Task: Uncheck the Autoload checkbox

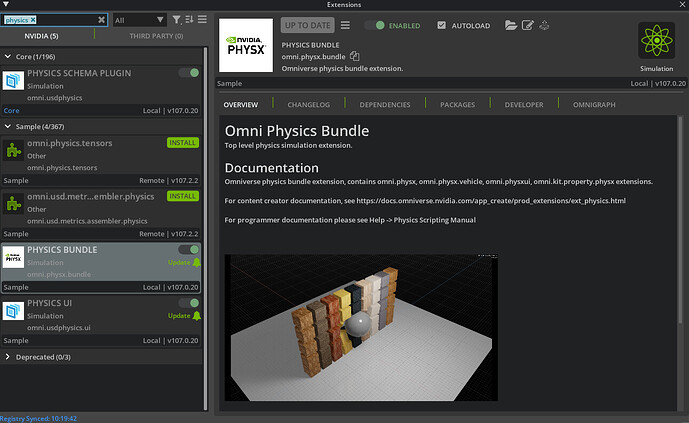Action: click(x=443, y=25)
